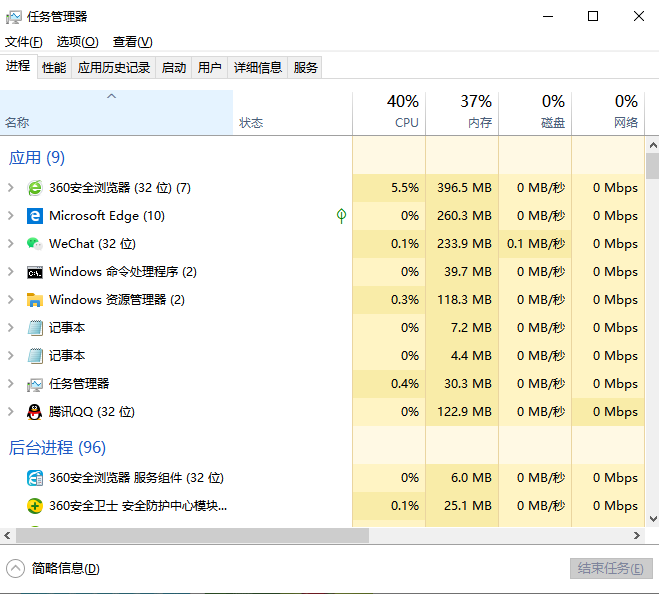Expand the WeChat process tree

pos(10,244)
